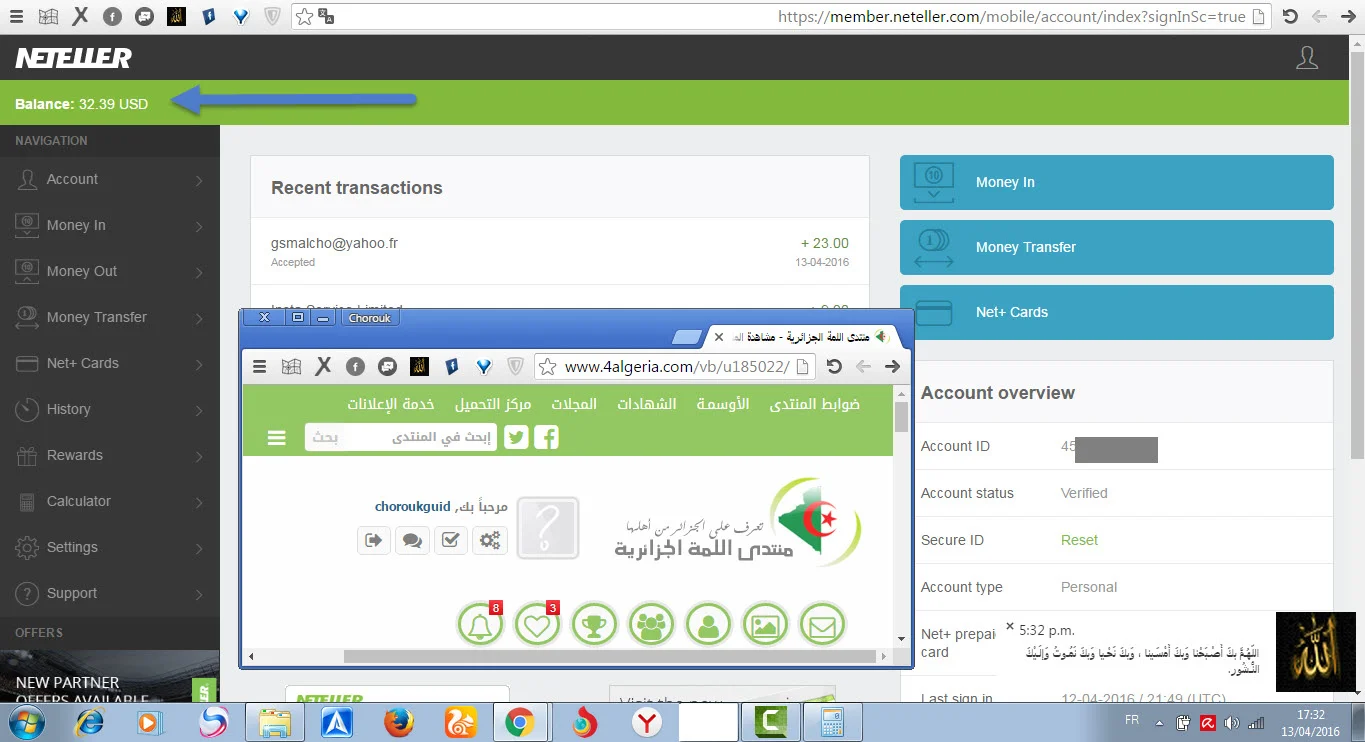Click the Money Transfer blue button
Image resolution: width=1365 pixels, height=742 pixels.
pyautogui.click(x=1116, y=247)
